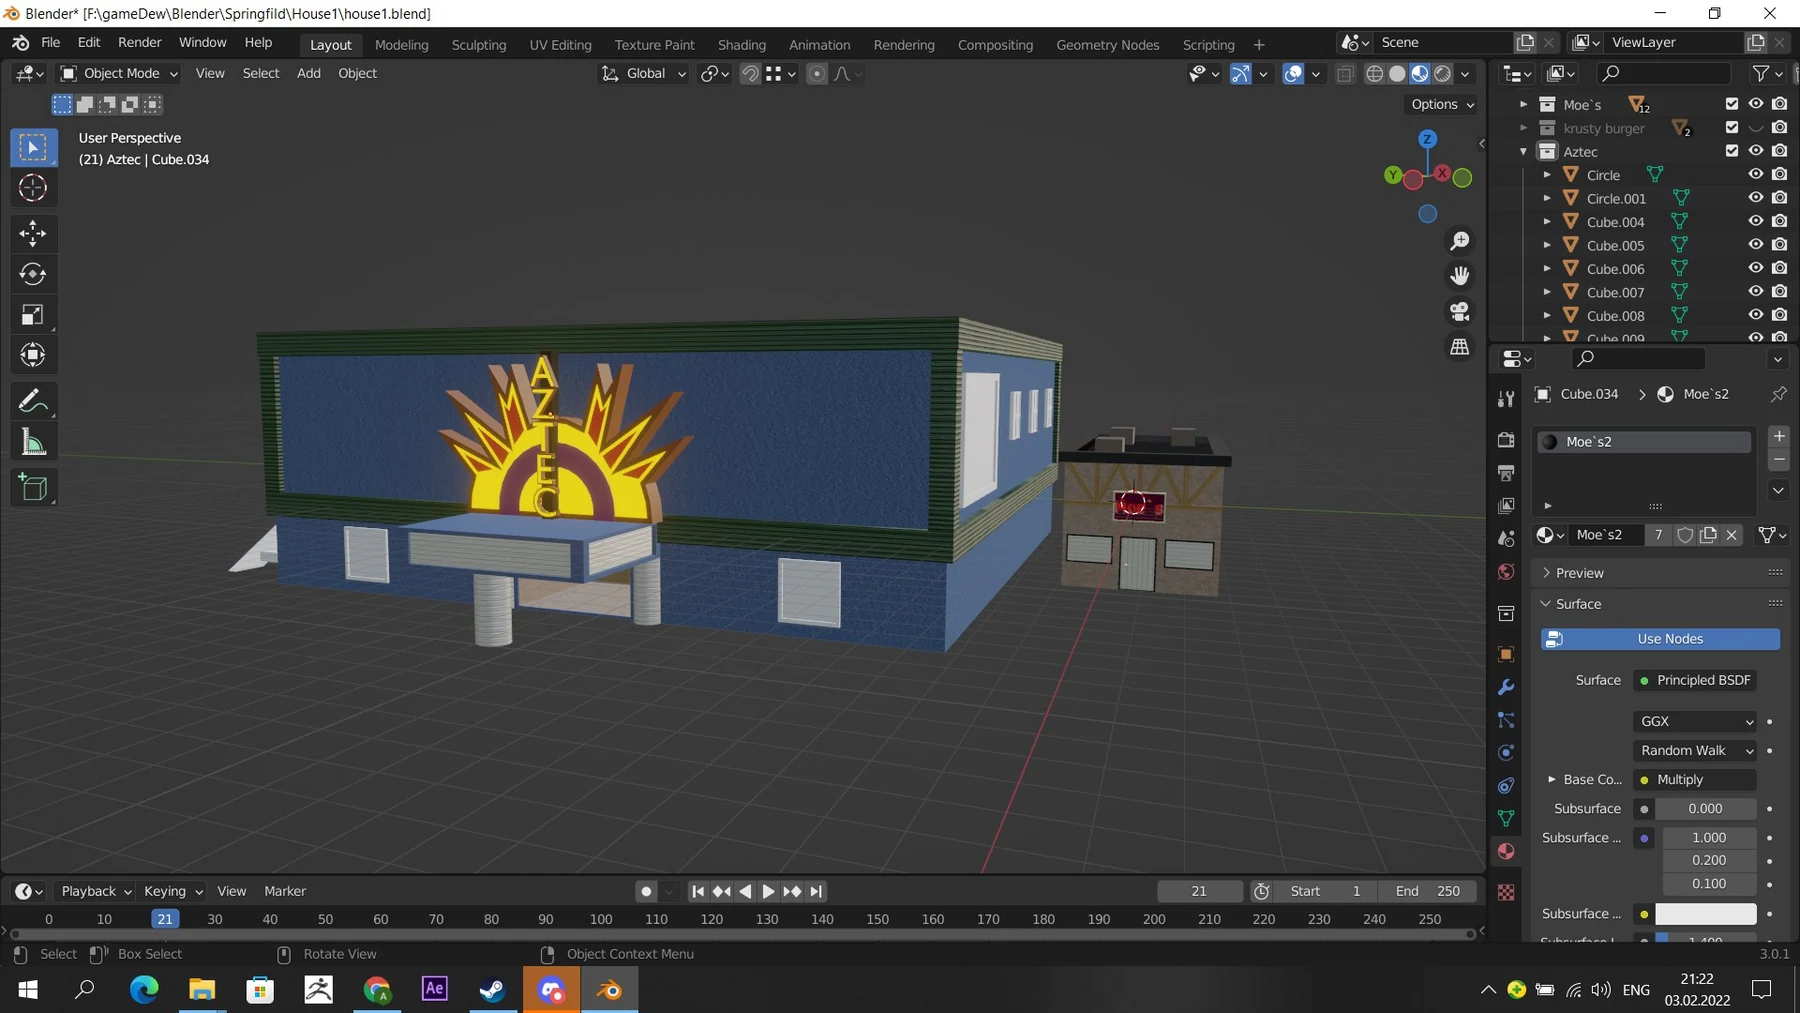Open the GGX distribution dropdown
Screen dimensions: 1800x1013
1695,721
